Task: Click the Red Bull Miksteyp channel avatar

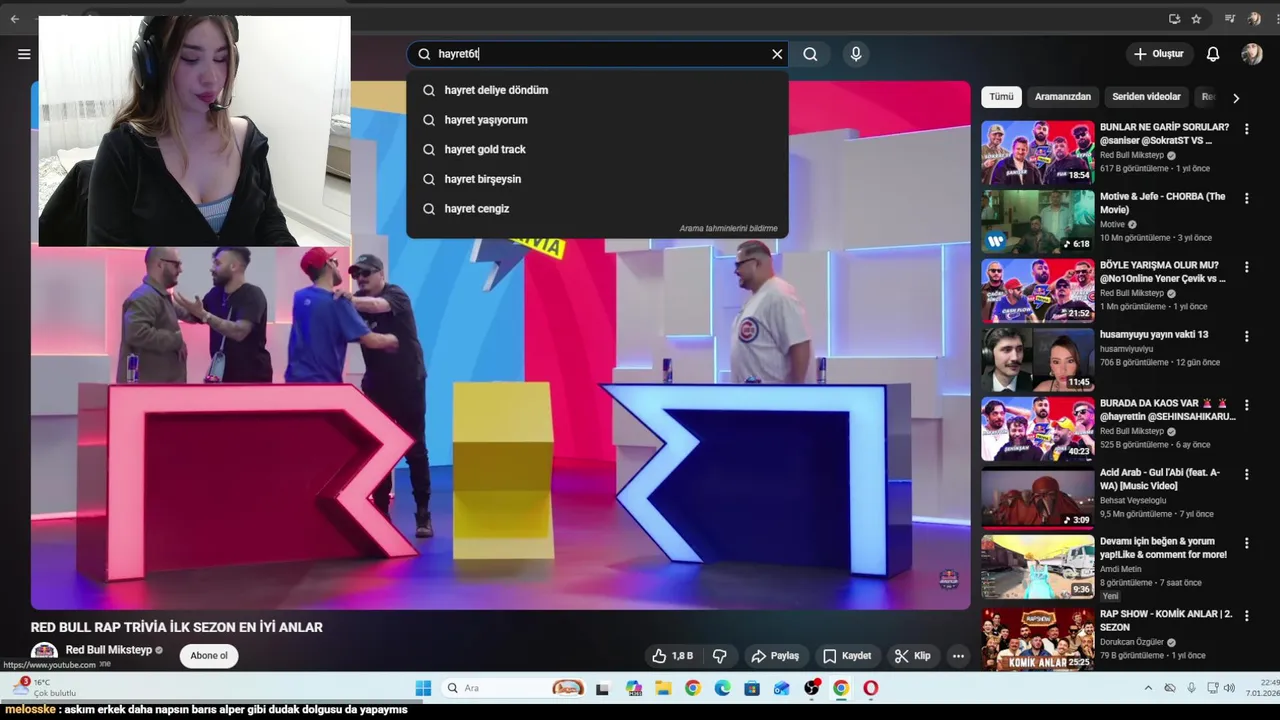Action: tap(44, 652)
